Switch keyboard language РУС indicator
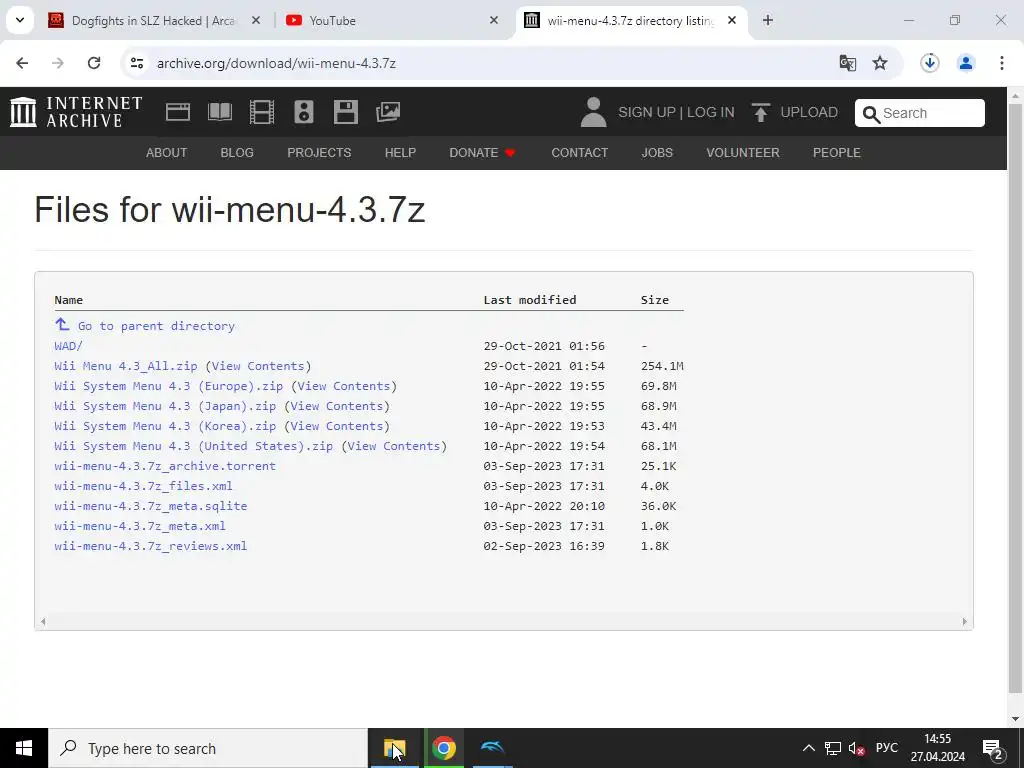 coord(886,748)
